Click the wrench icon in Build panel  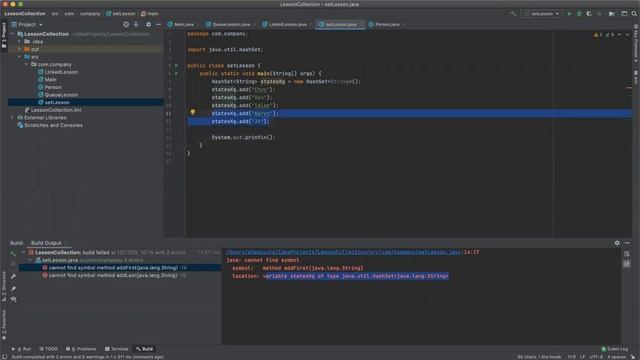coord(13,276)
